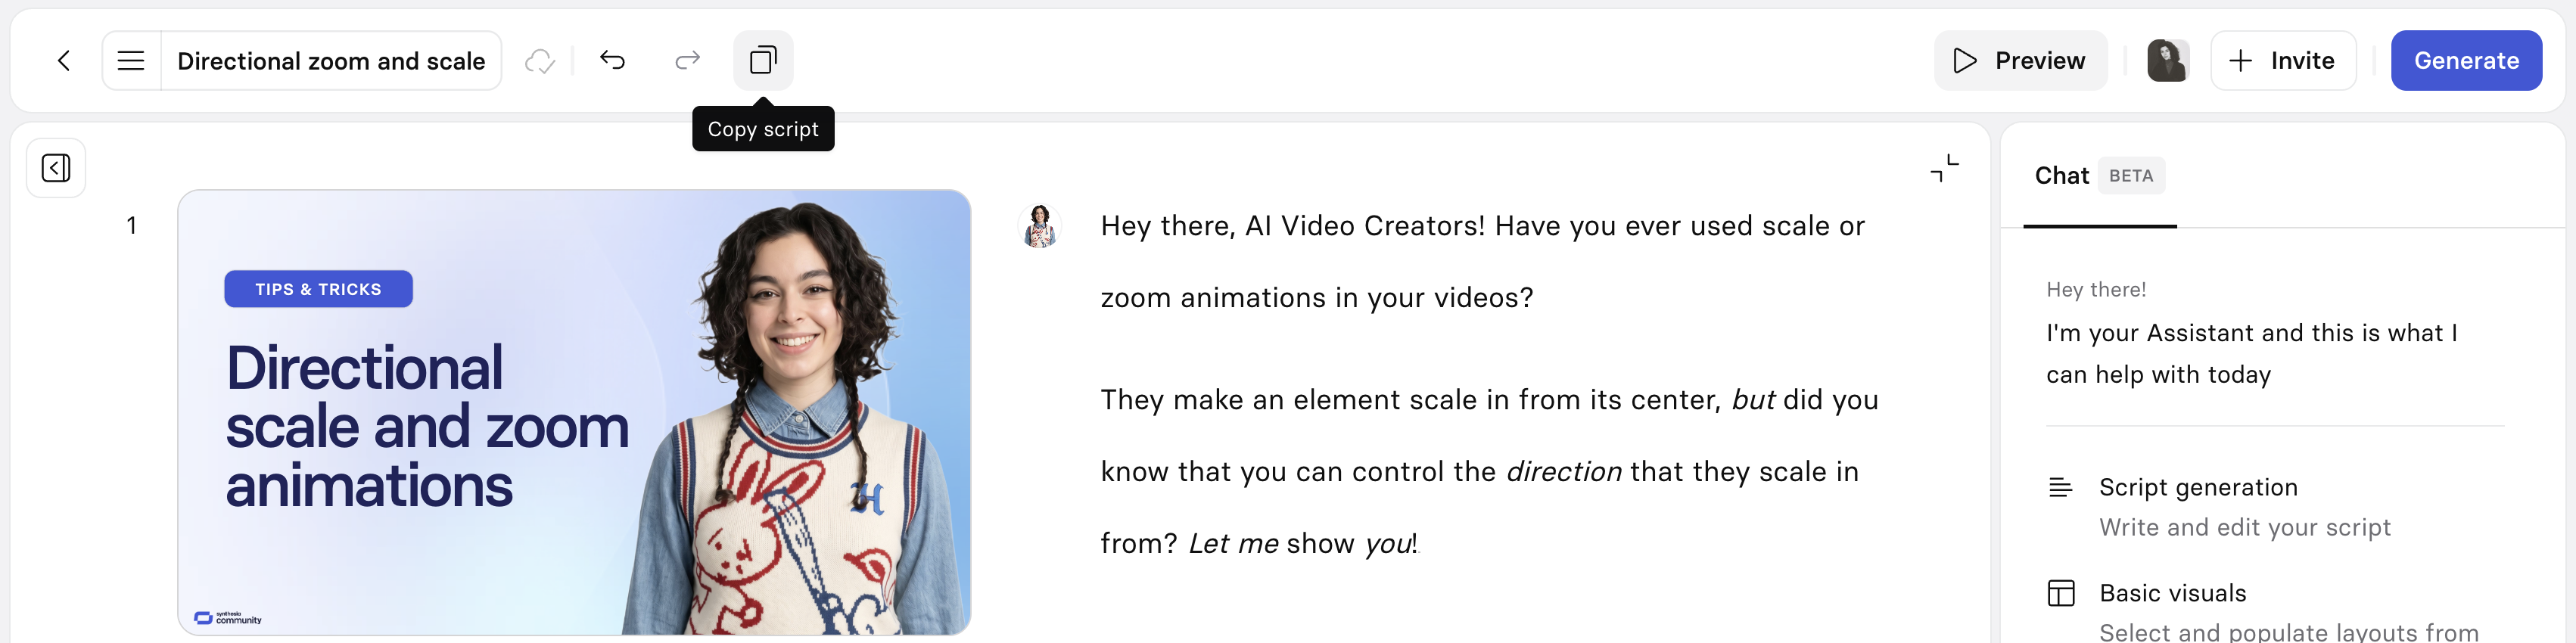Switch to the Chat tab
This screenshot has height=643, width=2576.
pos(2061,176)
